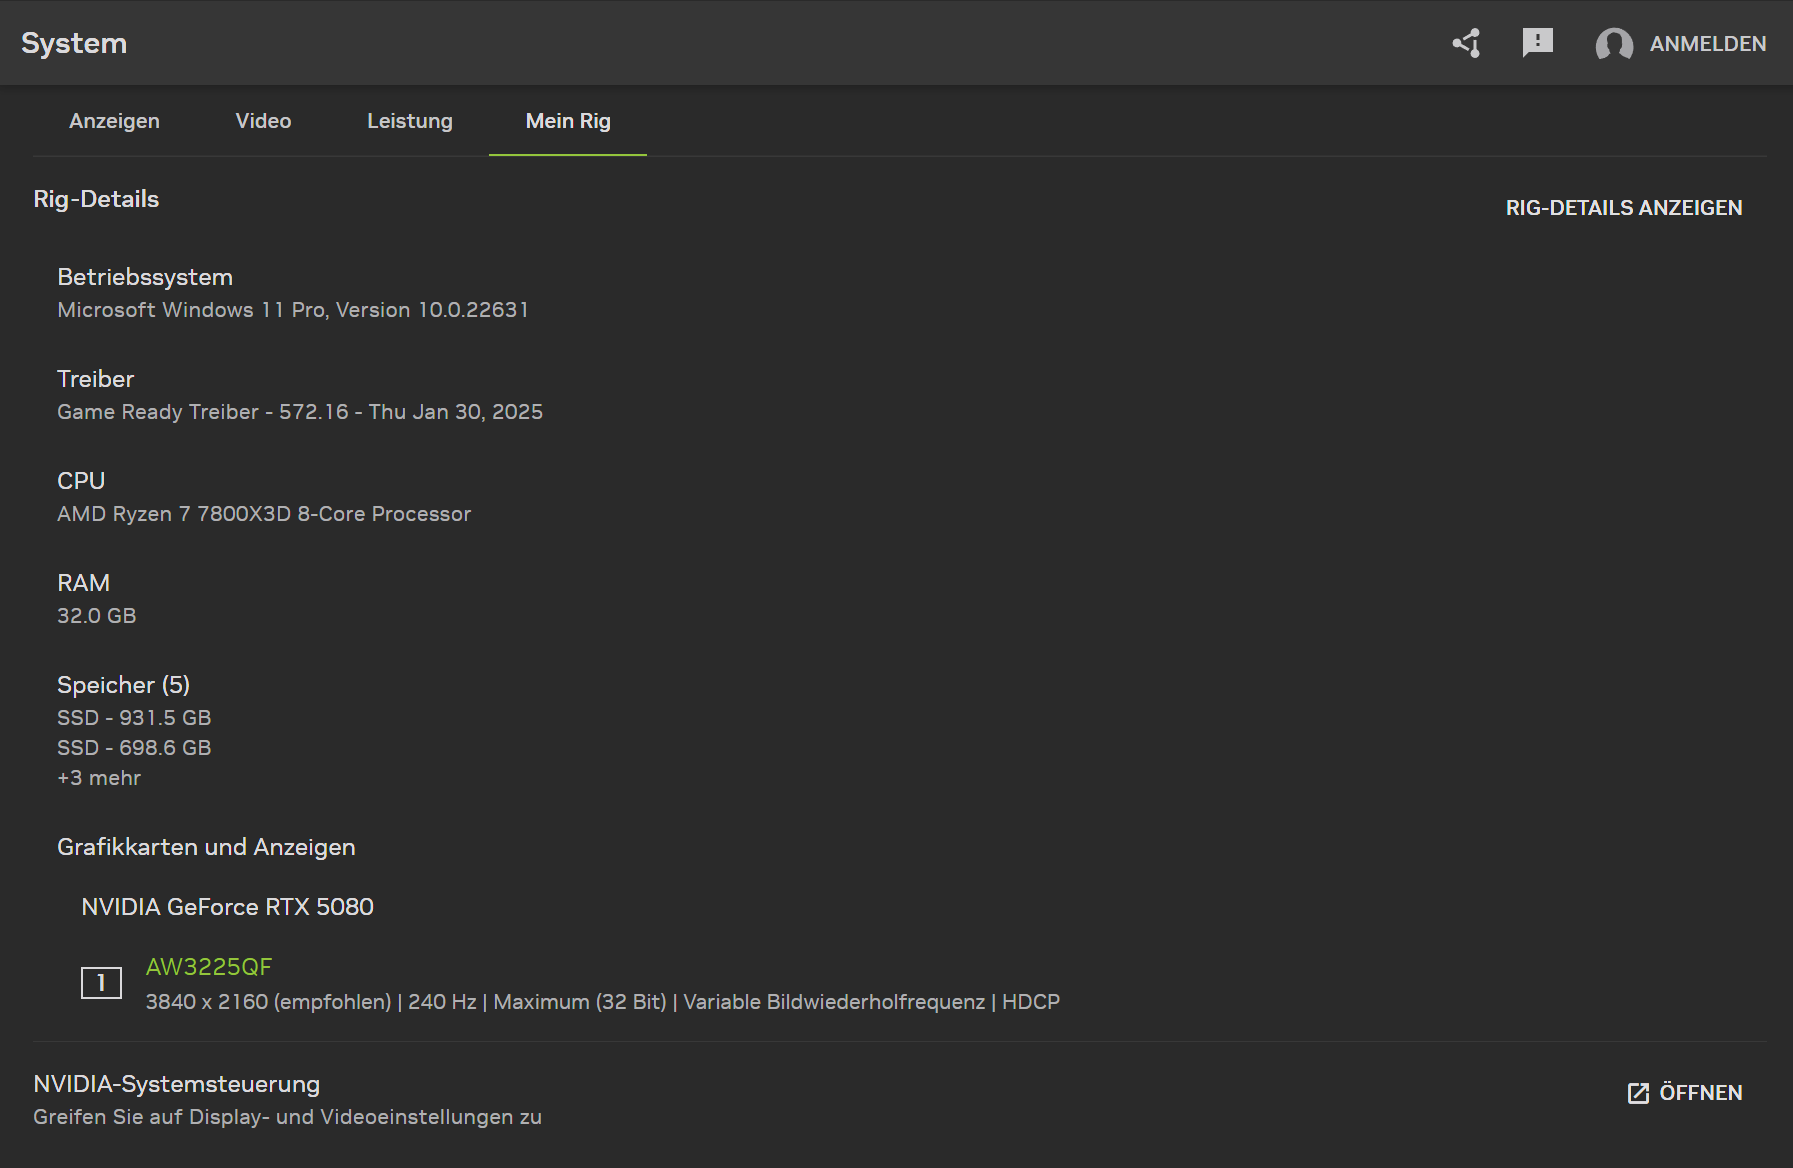Click the Grafikkarten und Anzeigen heading

tap(206, 847)
